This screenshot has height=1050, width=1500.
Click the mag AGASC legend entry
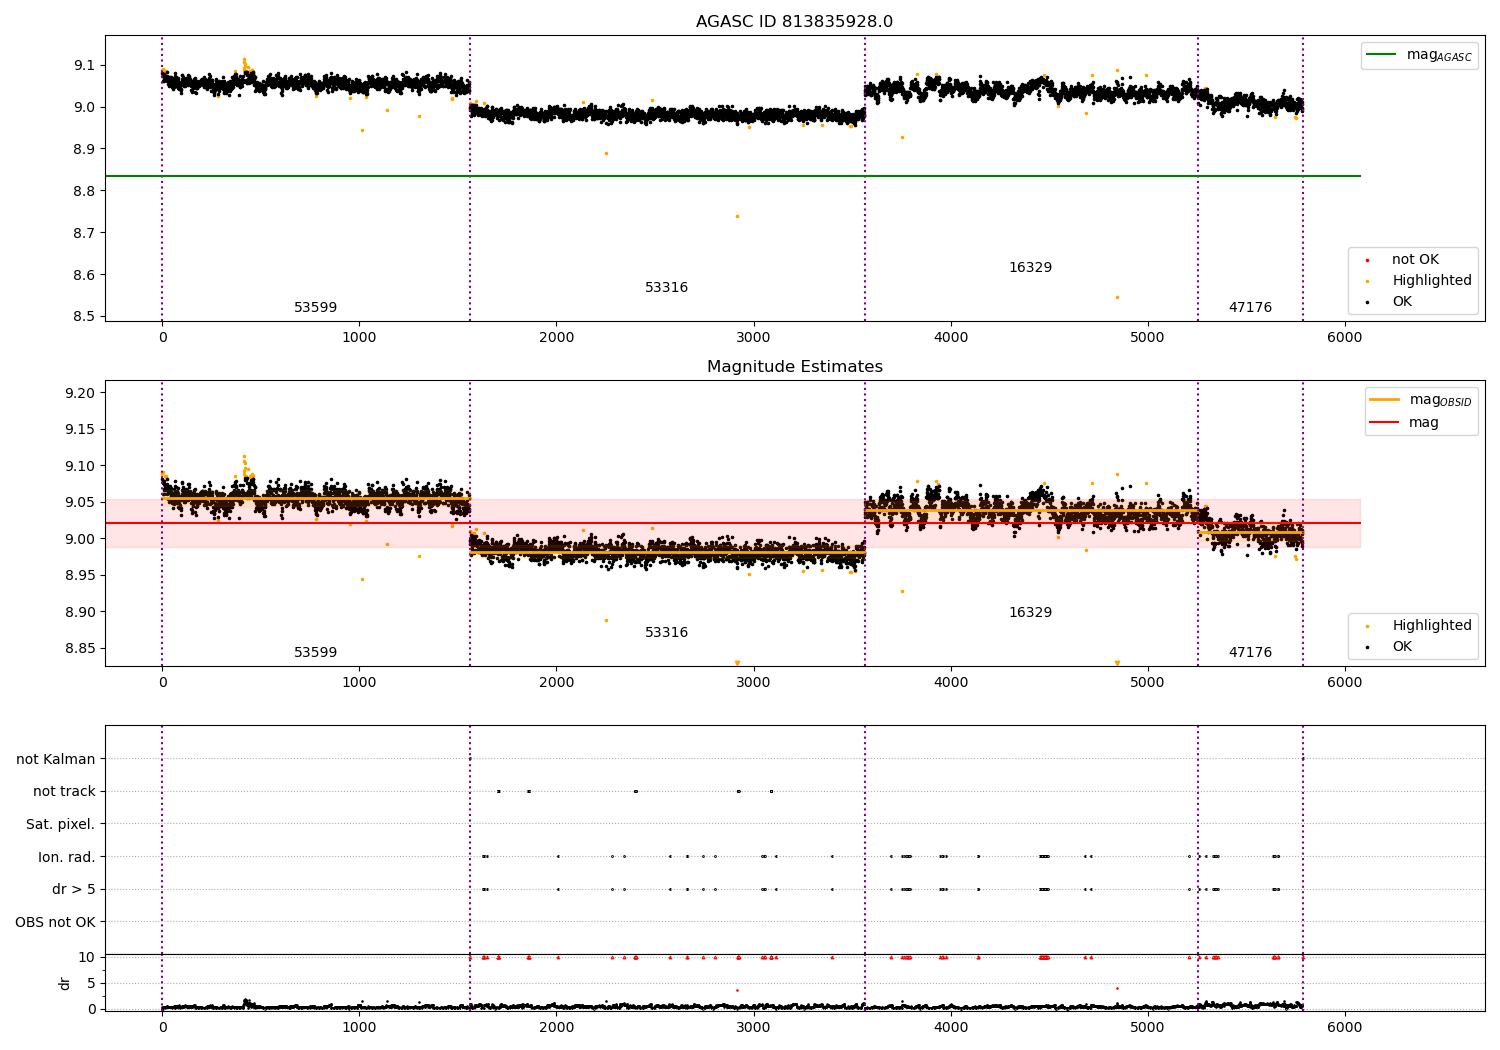(x=1419, y=55)
